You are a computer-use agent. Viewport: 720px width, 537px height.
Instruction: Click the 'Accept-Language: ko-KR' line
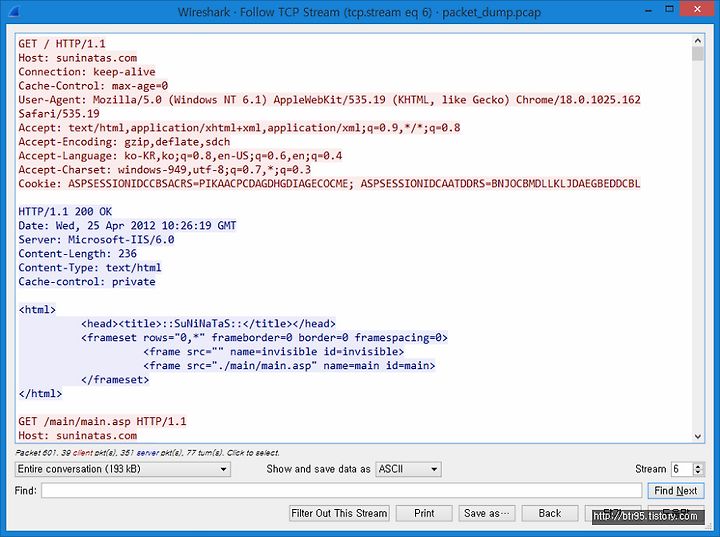180,156
